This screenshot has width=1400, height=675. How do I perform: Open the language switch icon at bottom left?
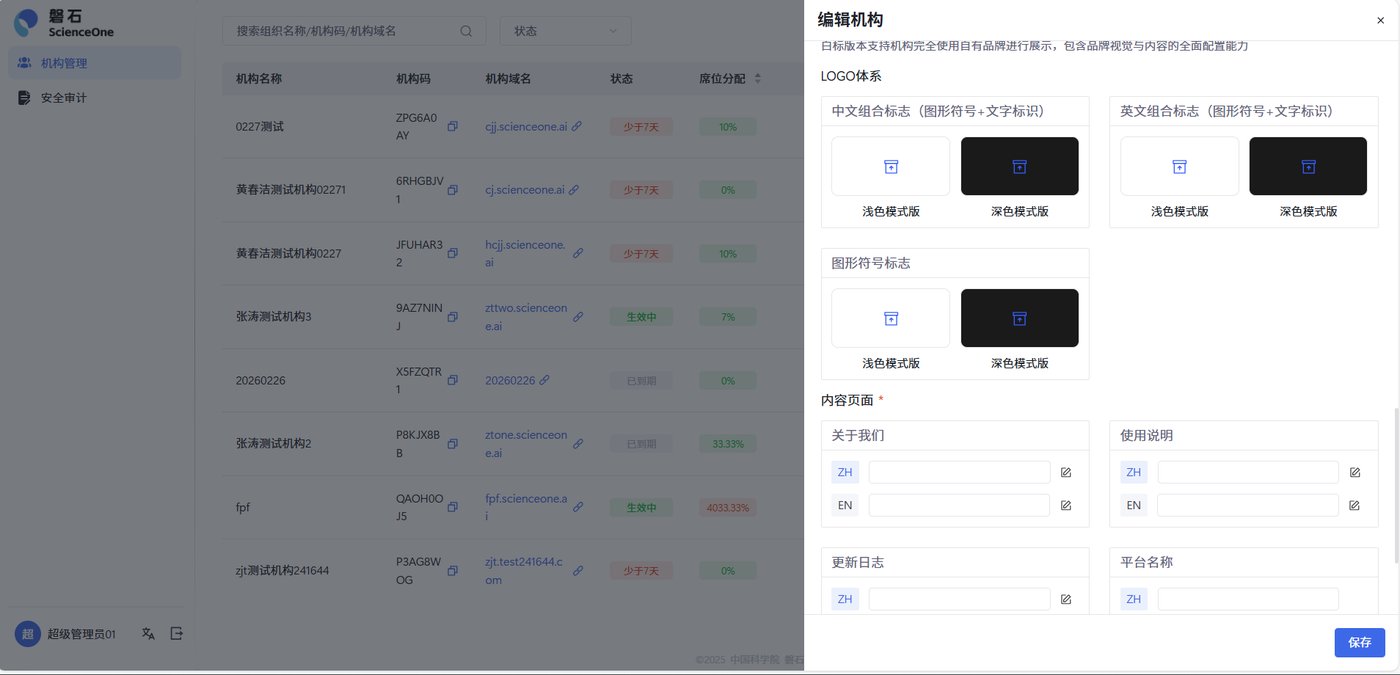point(148,633)
